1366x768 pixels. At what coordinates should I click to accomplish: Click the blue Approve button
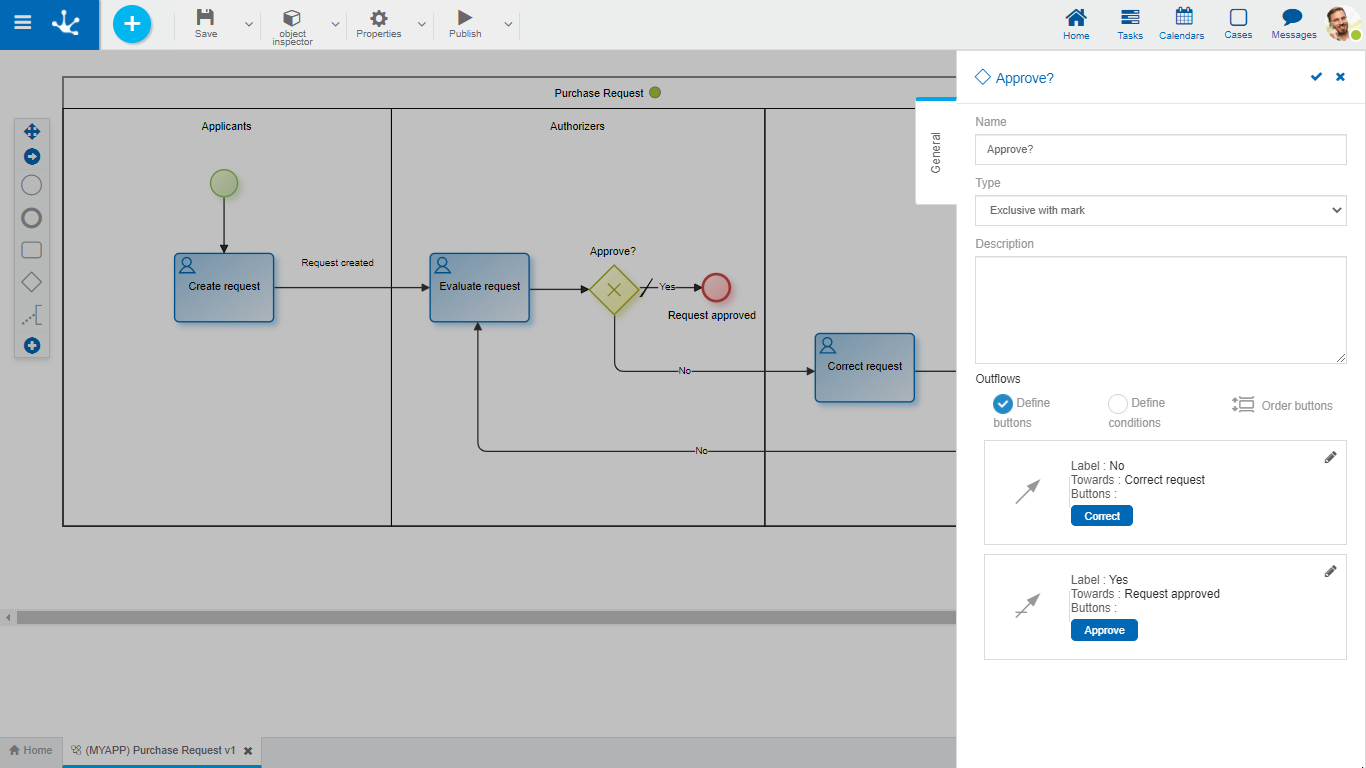(1104, 630)
